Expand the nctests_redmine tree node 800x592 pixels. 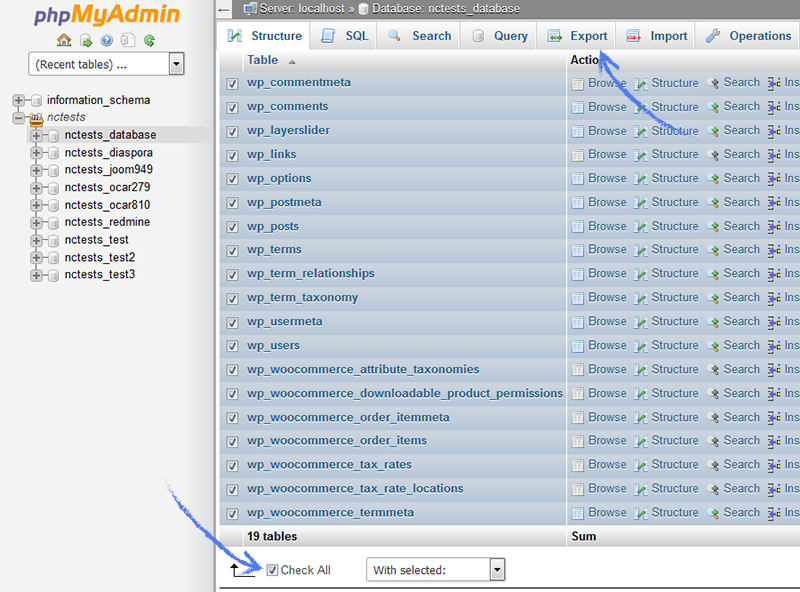coord(36,223)
